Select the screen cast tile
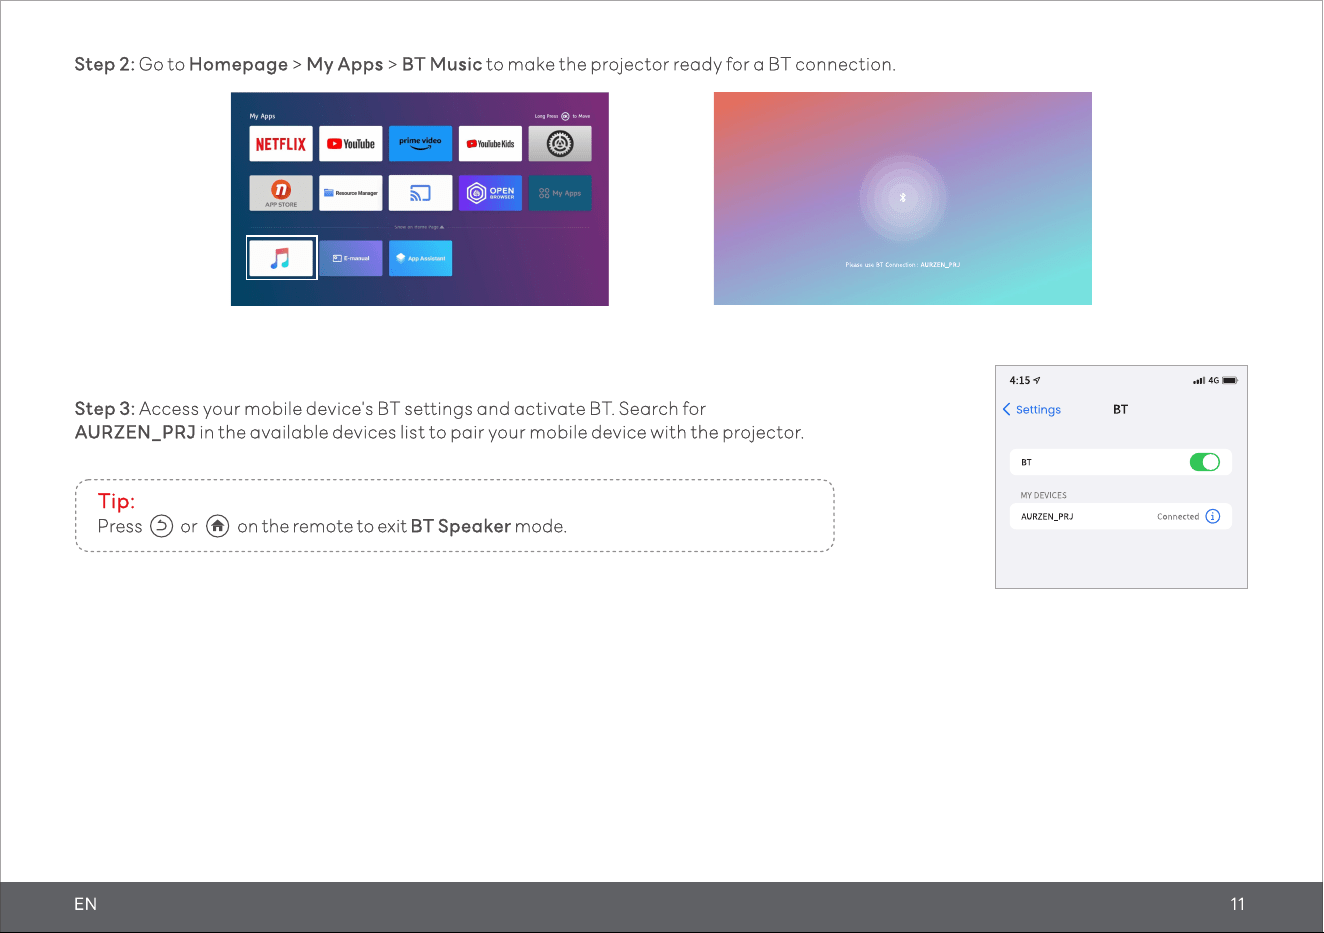 click(x=420, y=193)
